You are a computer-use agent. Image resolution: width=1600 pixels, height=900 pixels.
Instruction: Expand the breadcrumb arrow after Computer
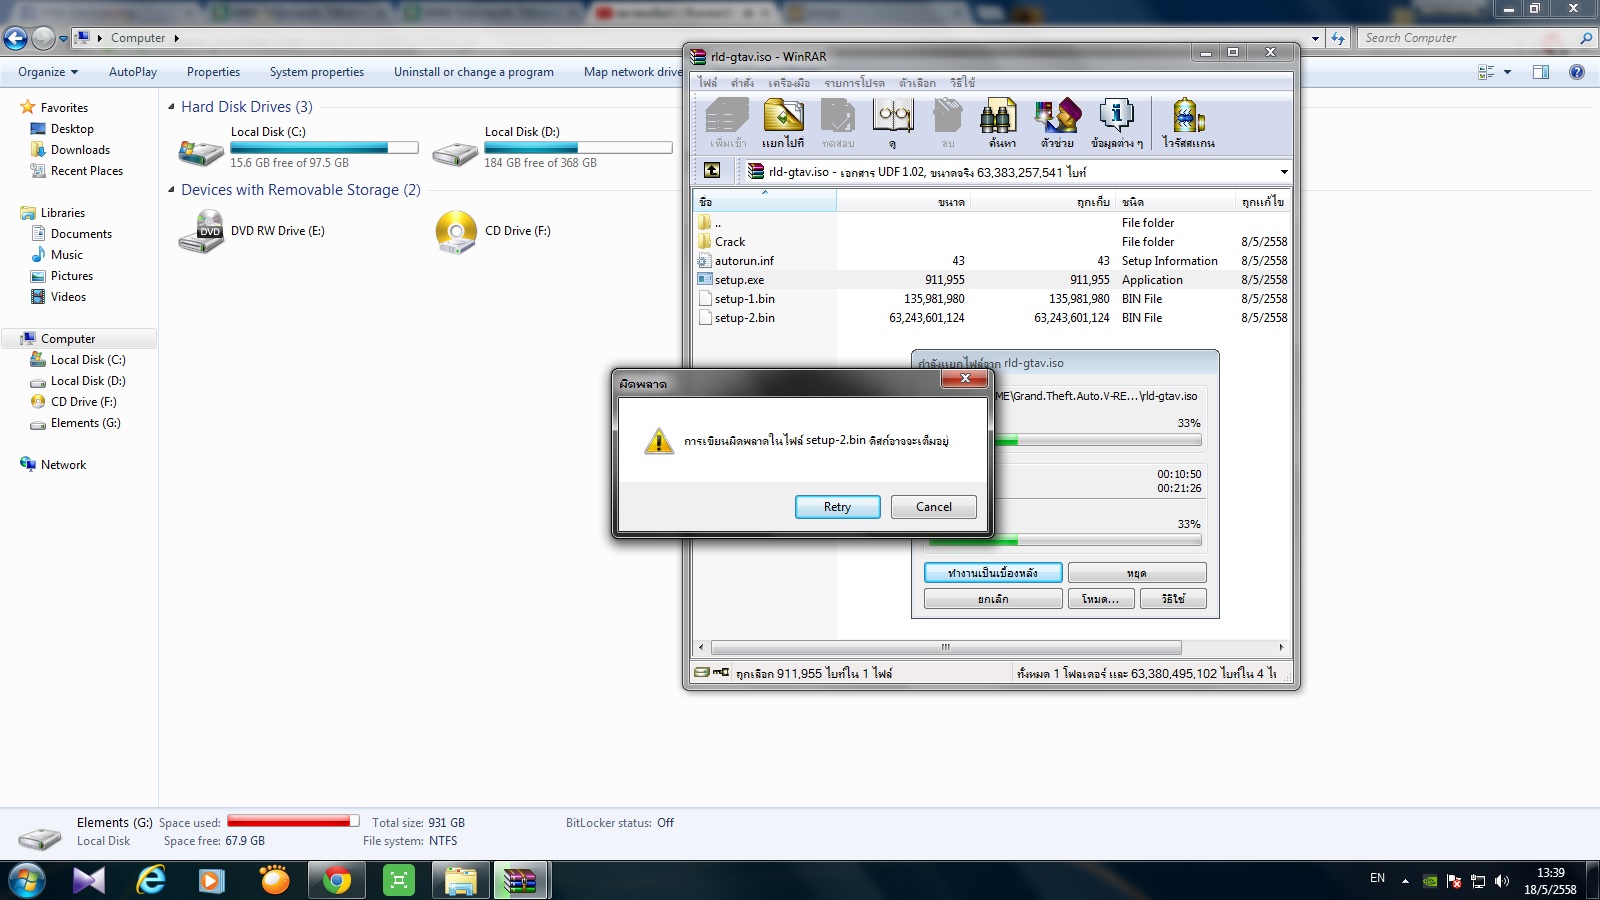coord(177,38)
